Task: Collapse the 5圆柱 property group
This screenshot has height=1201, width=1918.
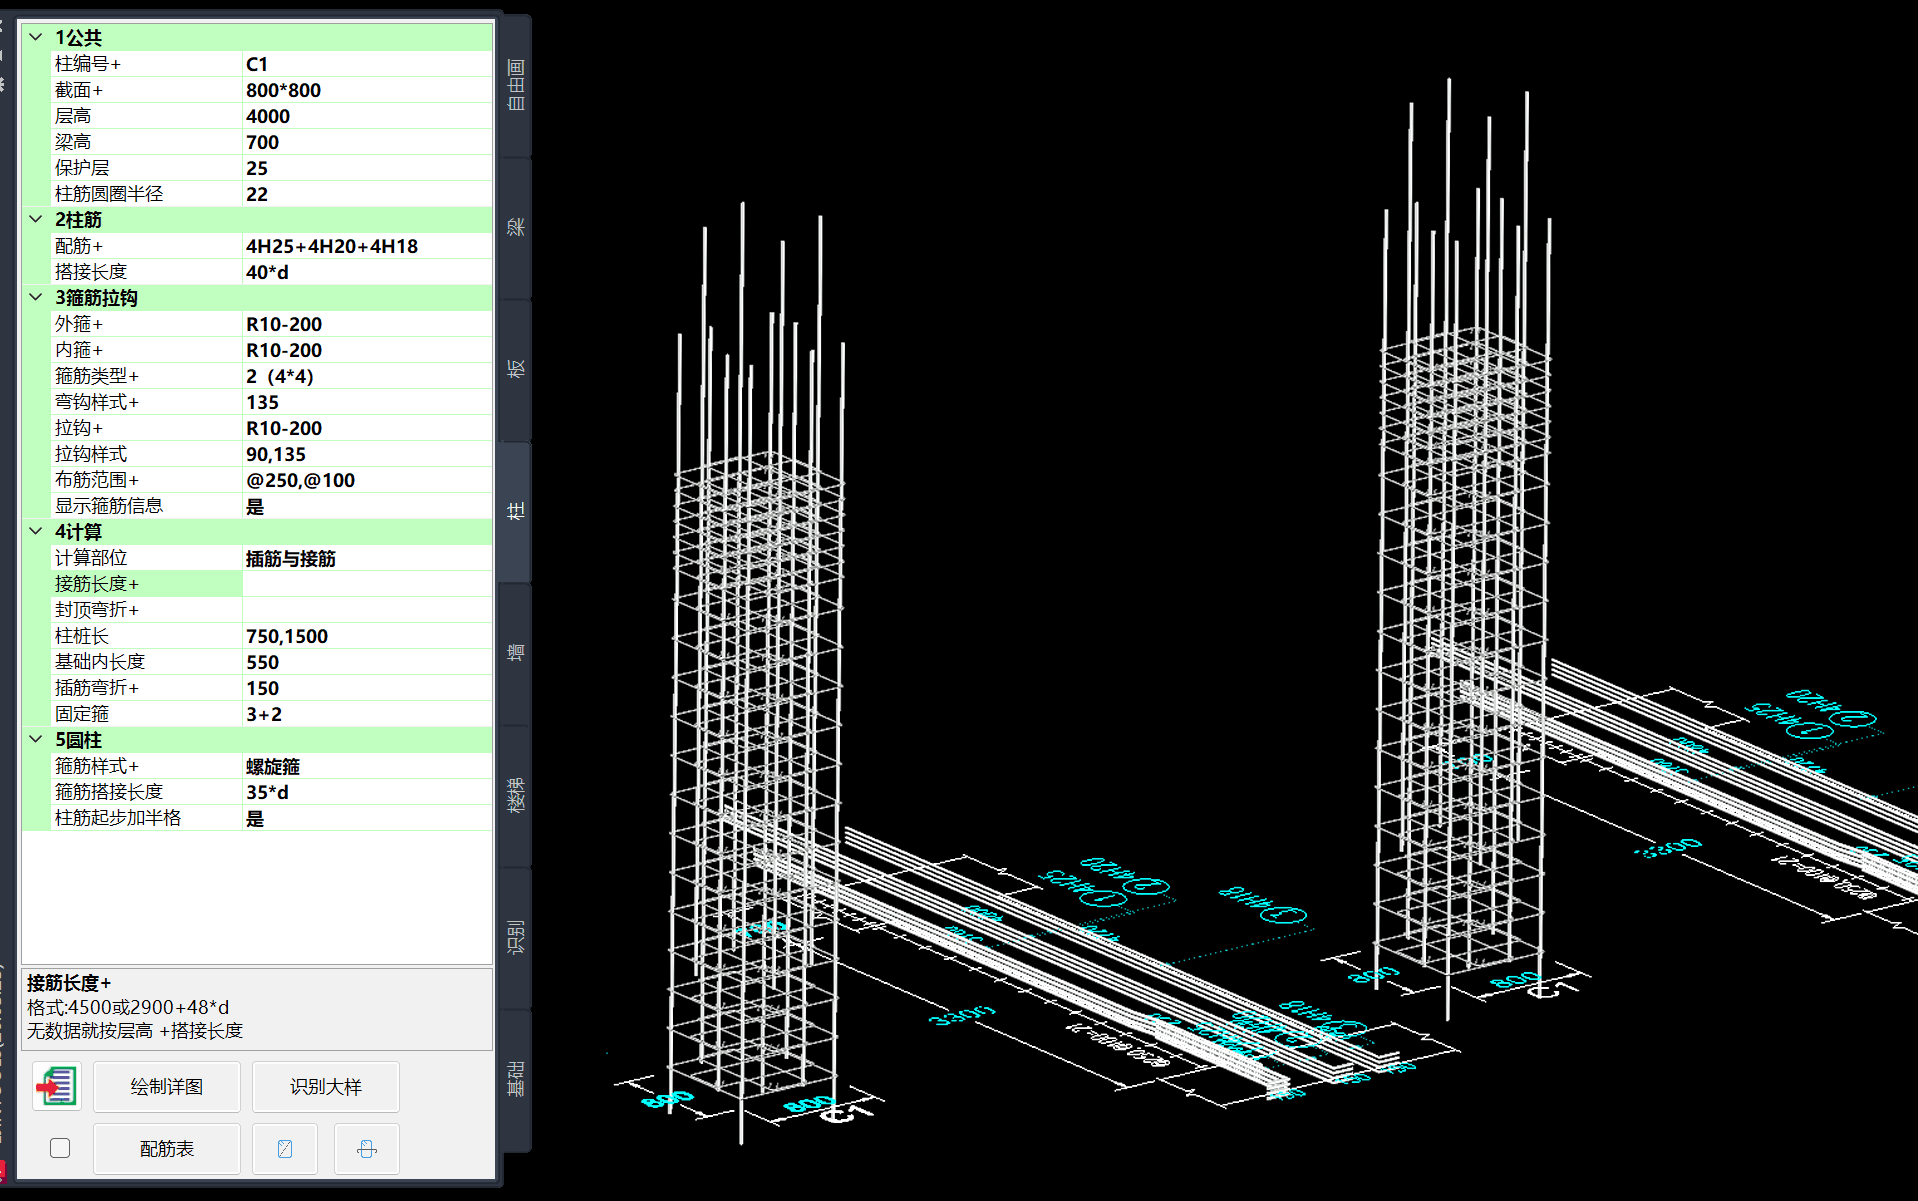Action: click(36, 740)
